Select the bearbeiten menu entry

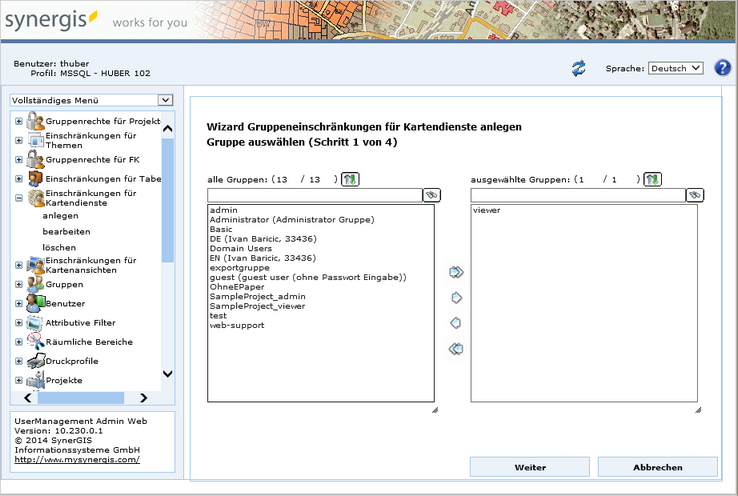coord(66,231)
